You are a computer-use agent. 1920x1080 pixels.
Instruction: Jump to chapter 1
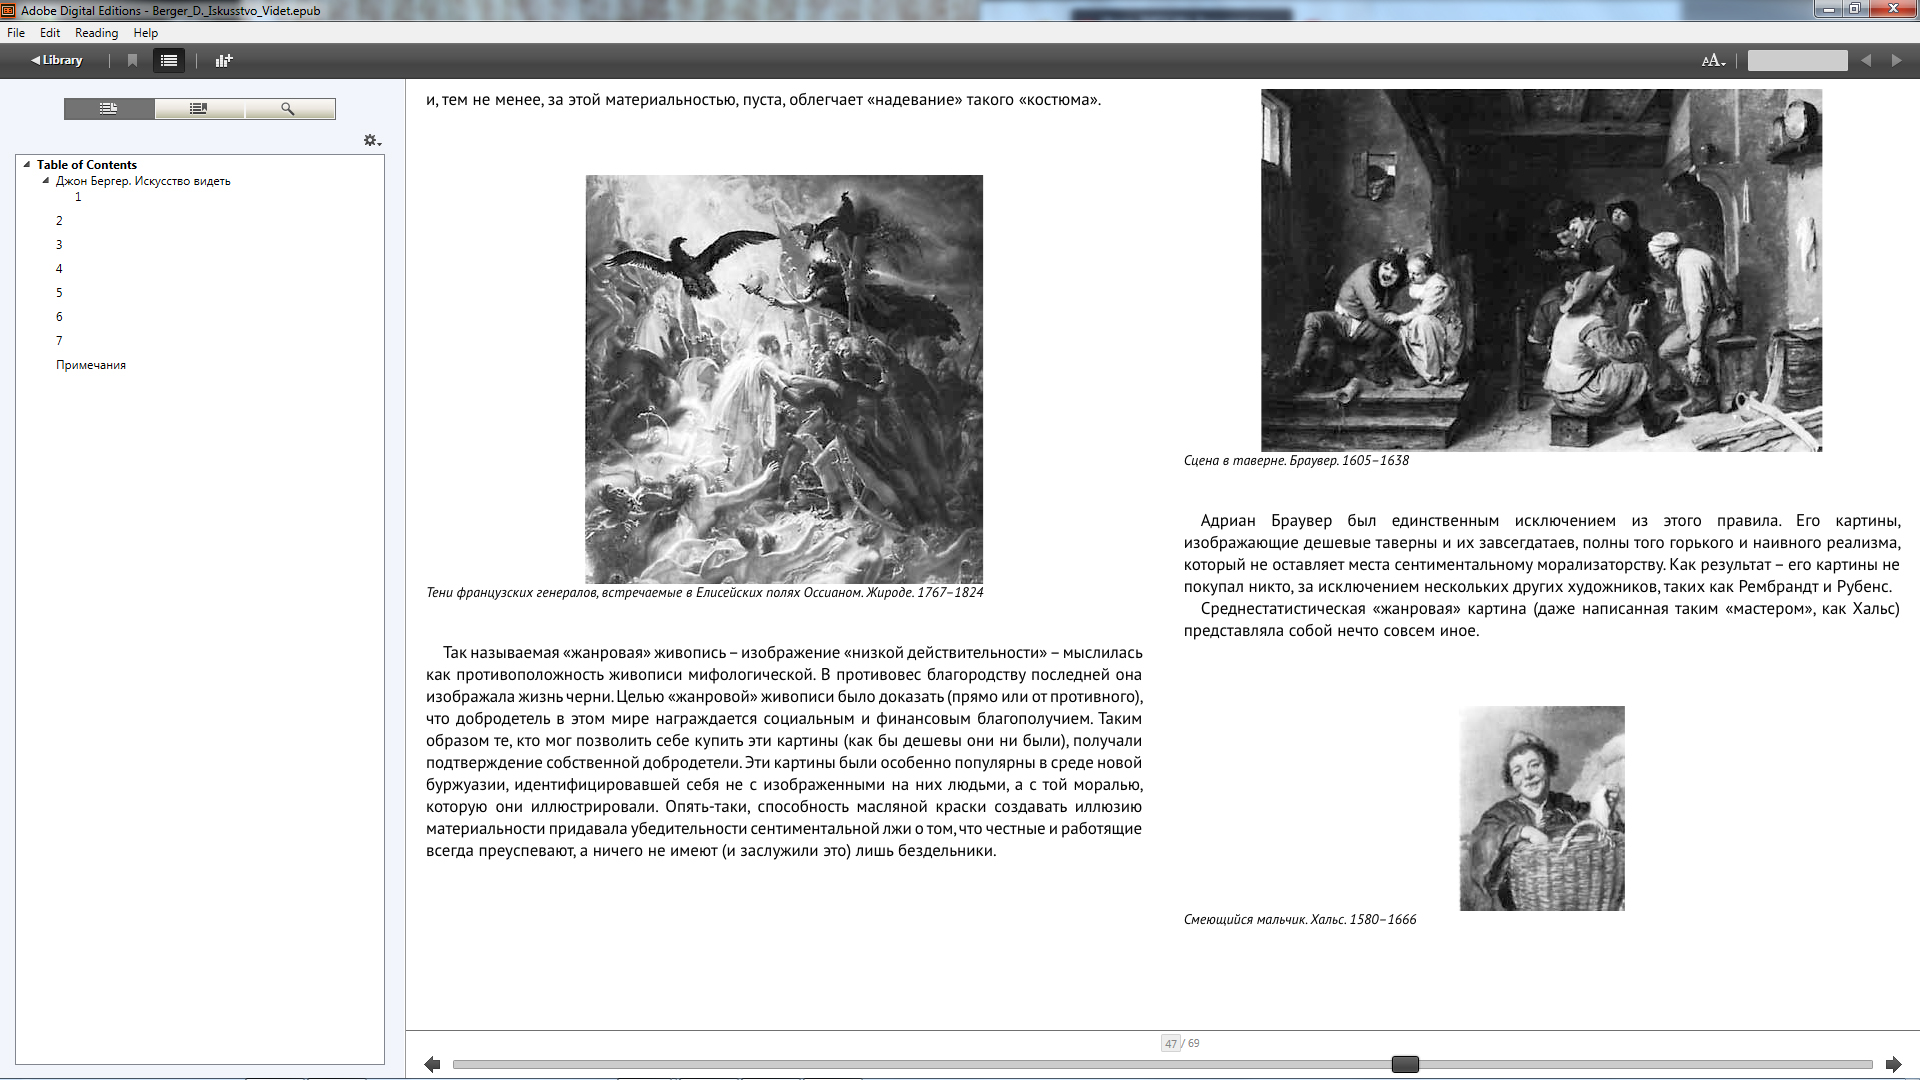tap(78, 197)
